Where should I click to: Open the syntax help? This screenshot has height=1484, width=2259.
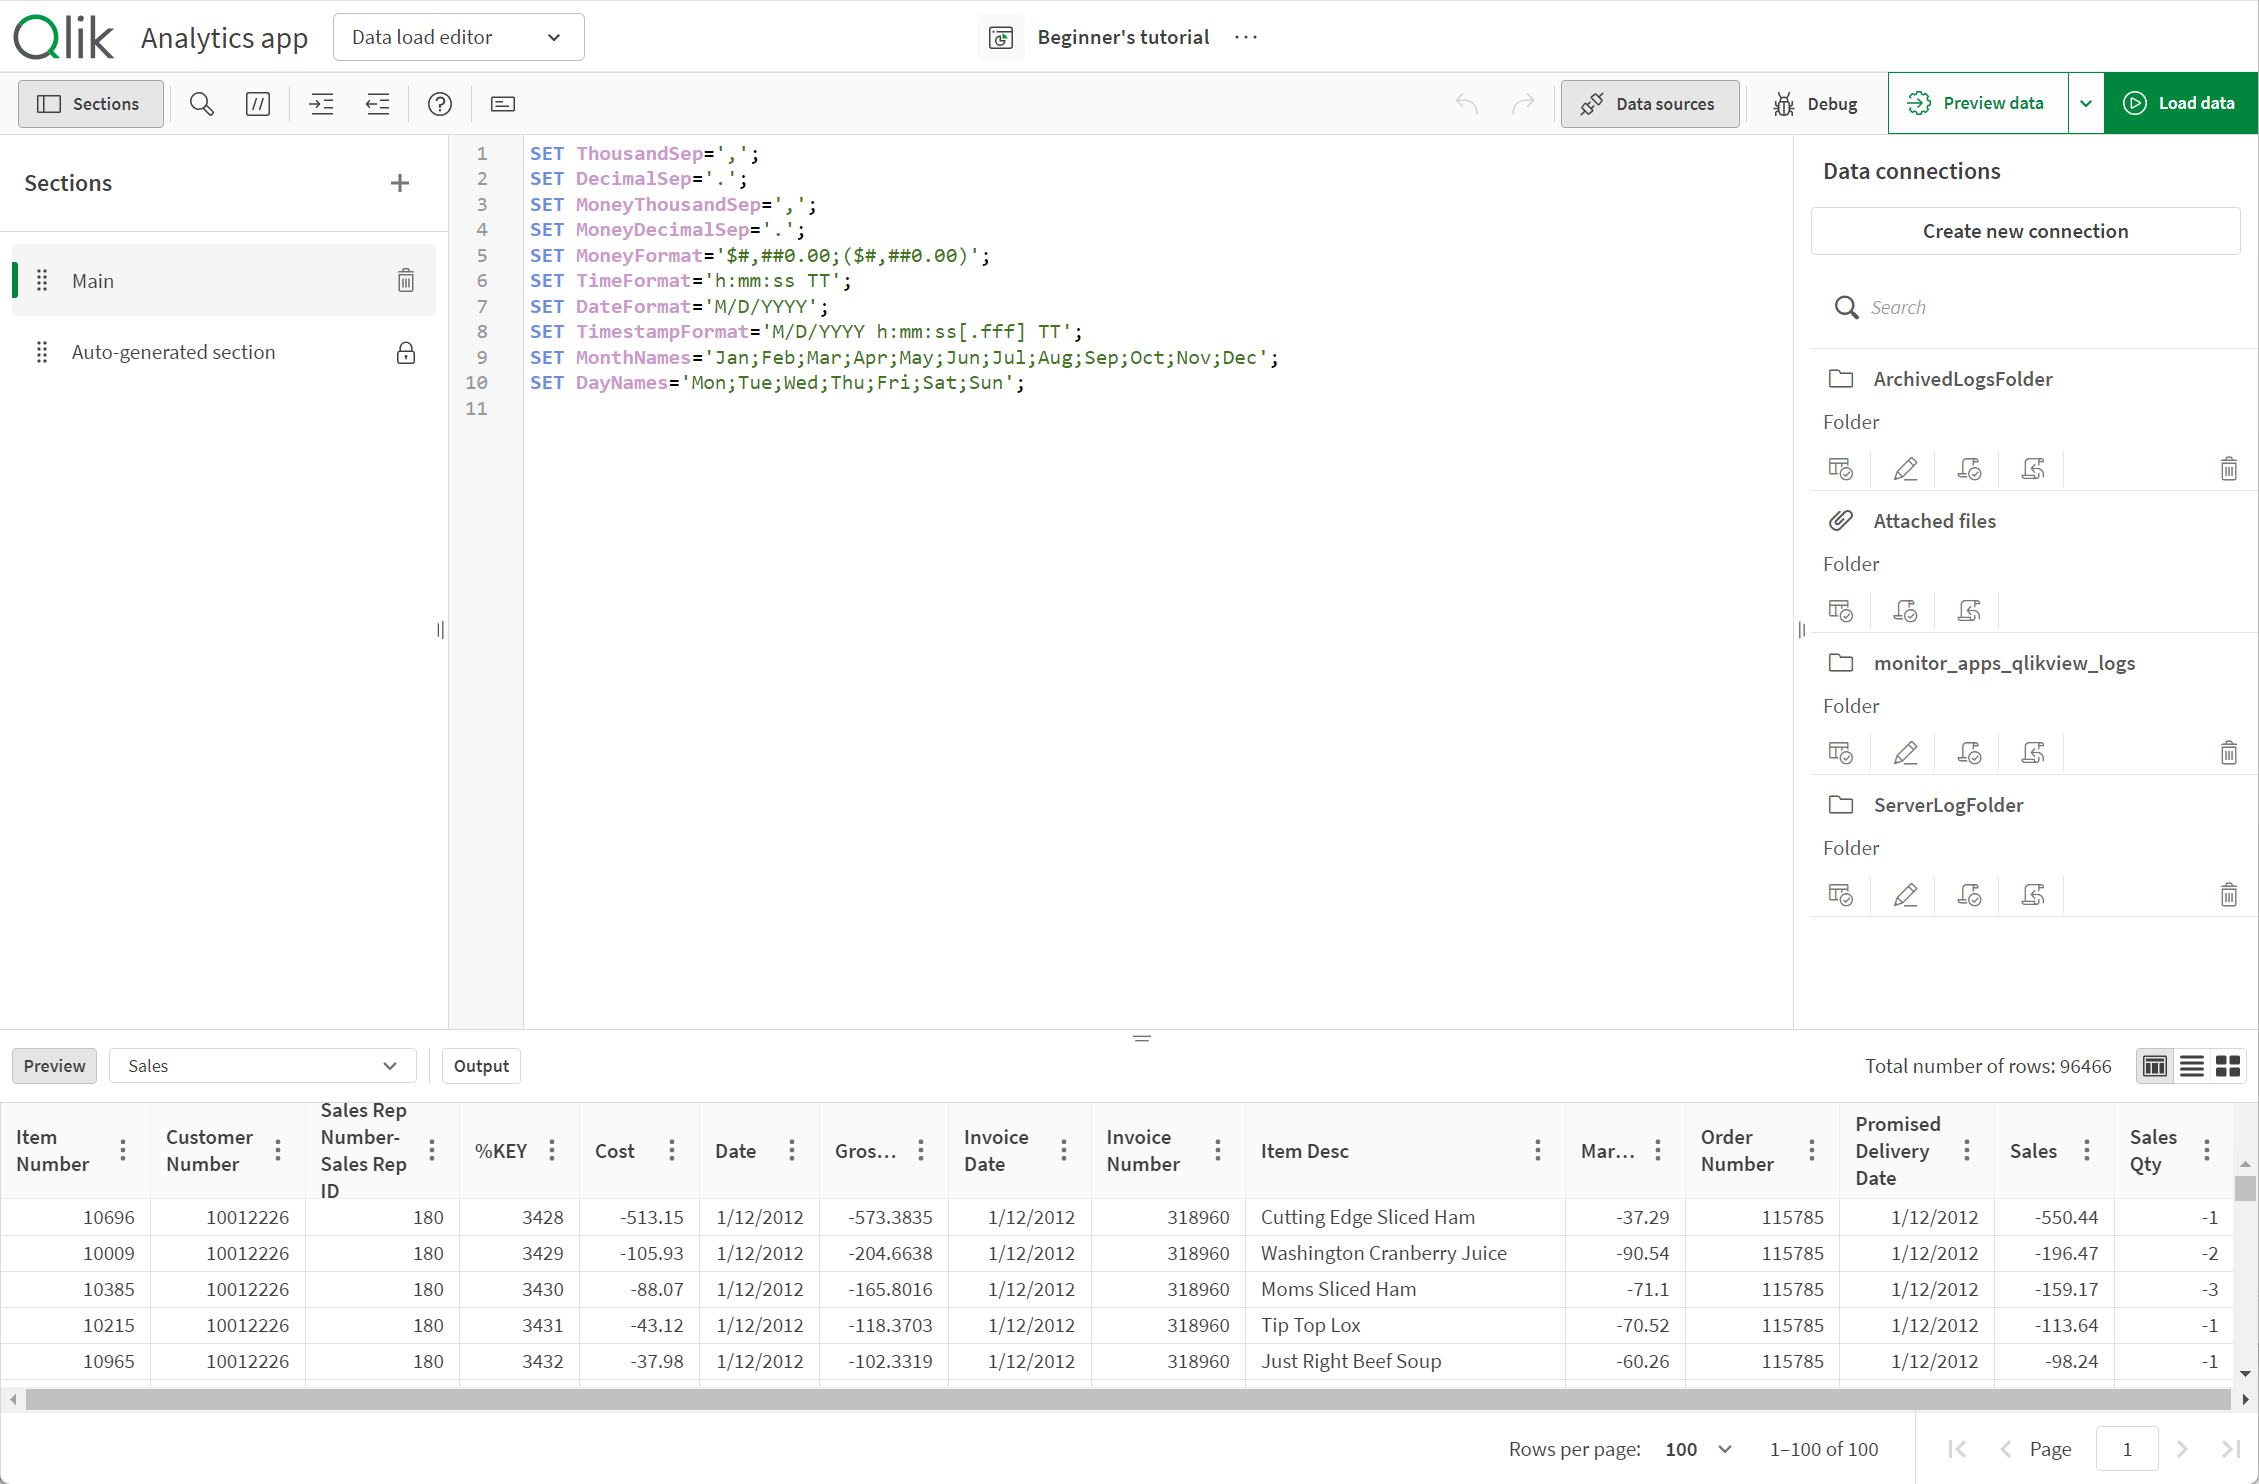tap(439, 103)
